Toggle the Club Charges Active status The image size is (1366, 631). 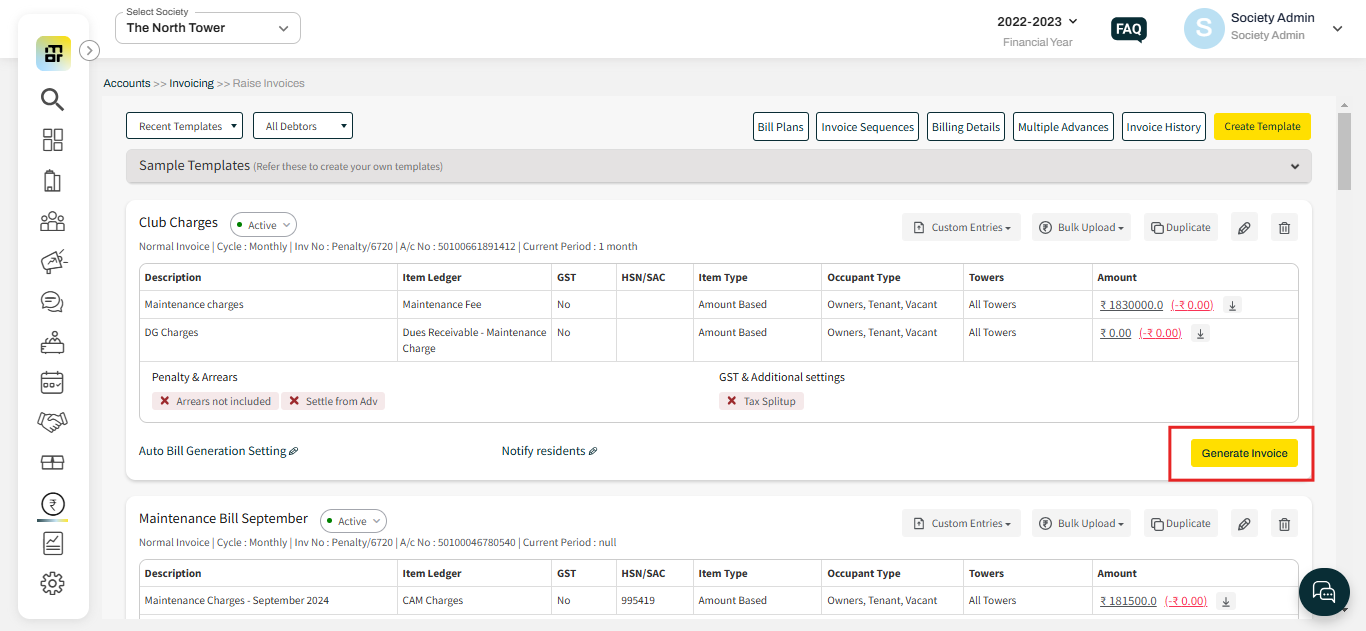[263, 225]
